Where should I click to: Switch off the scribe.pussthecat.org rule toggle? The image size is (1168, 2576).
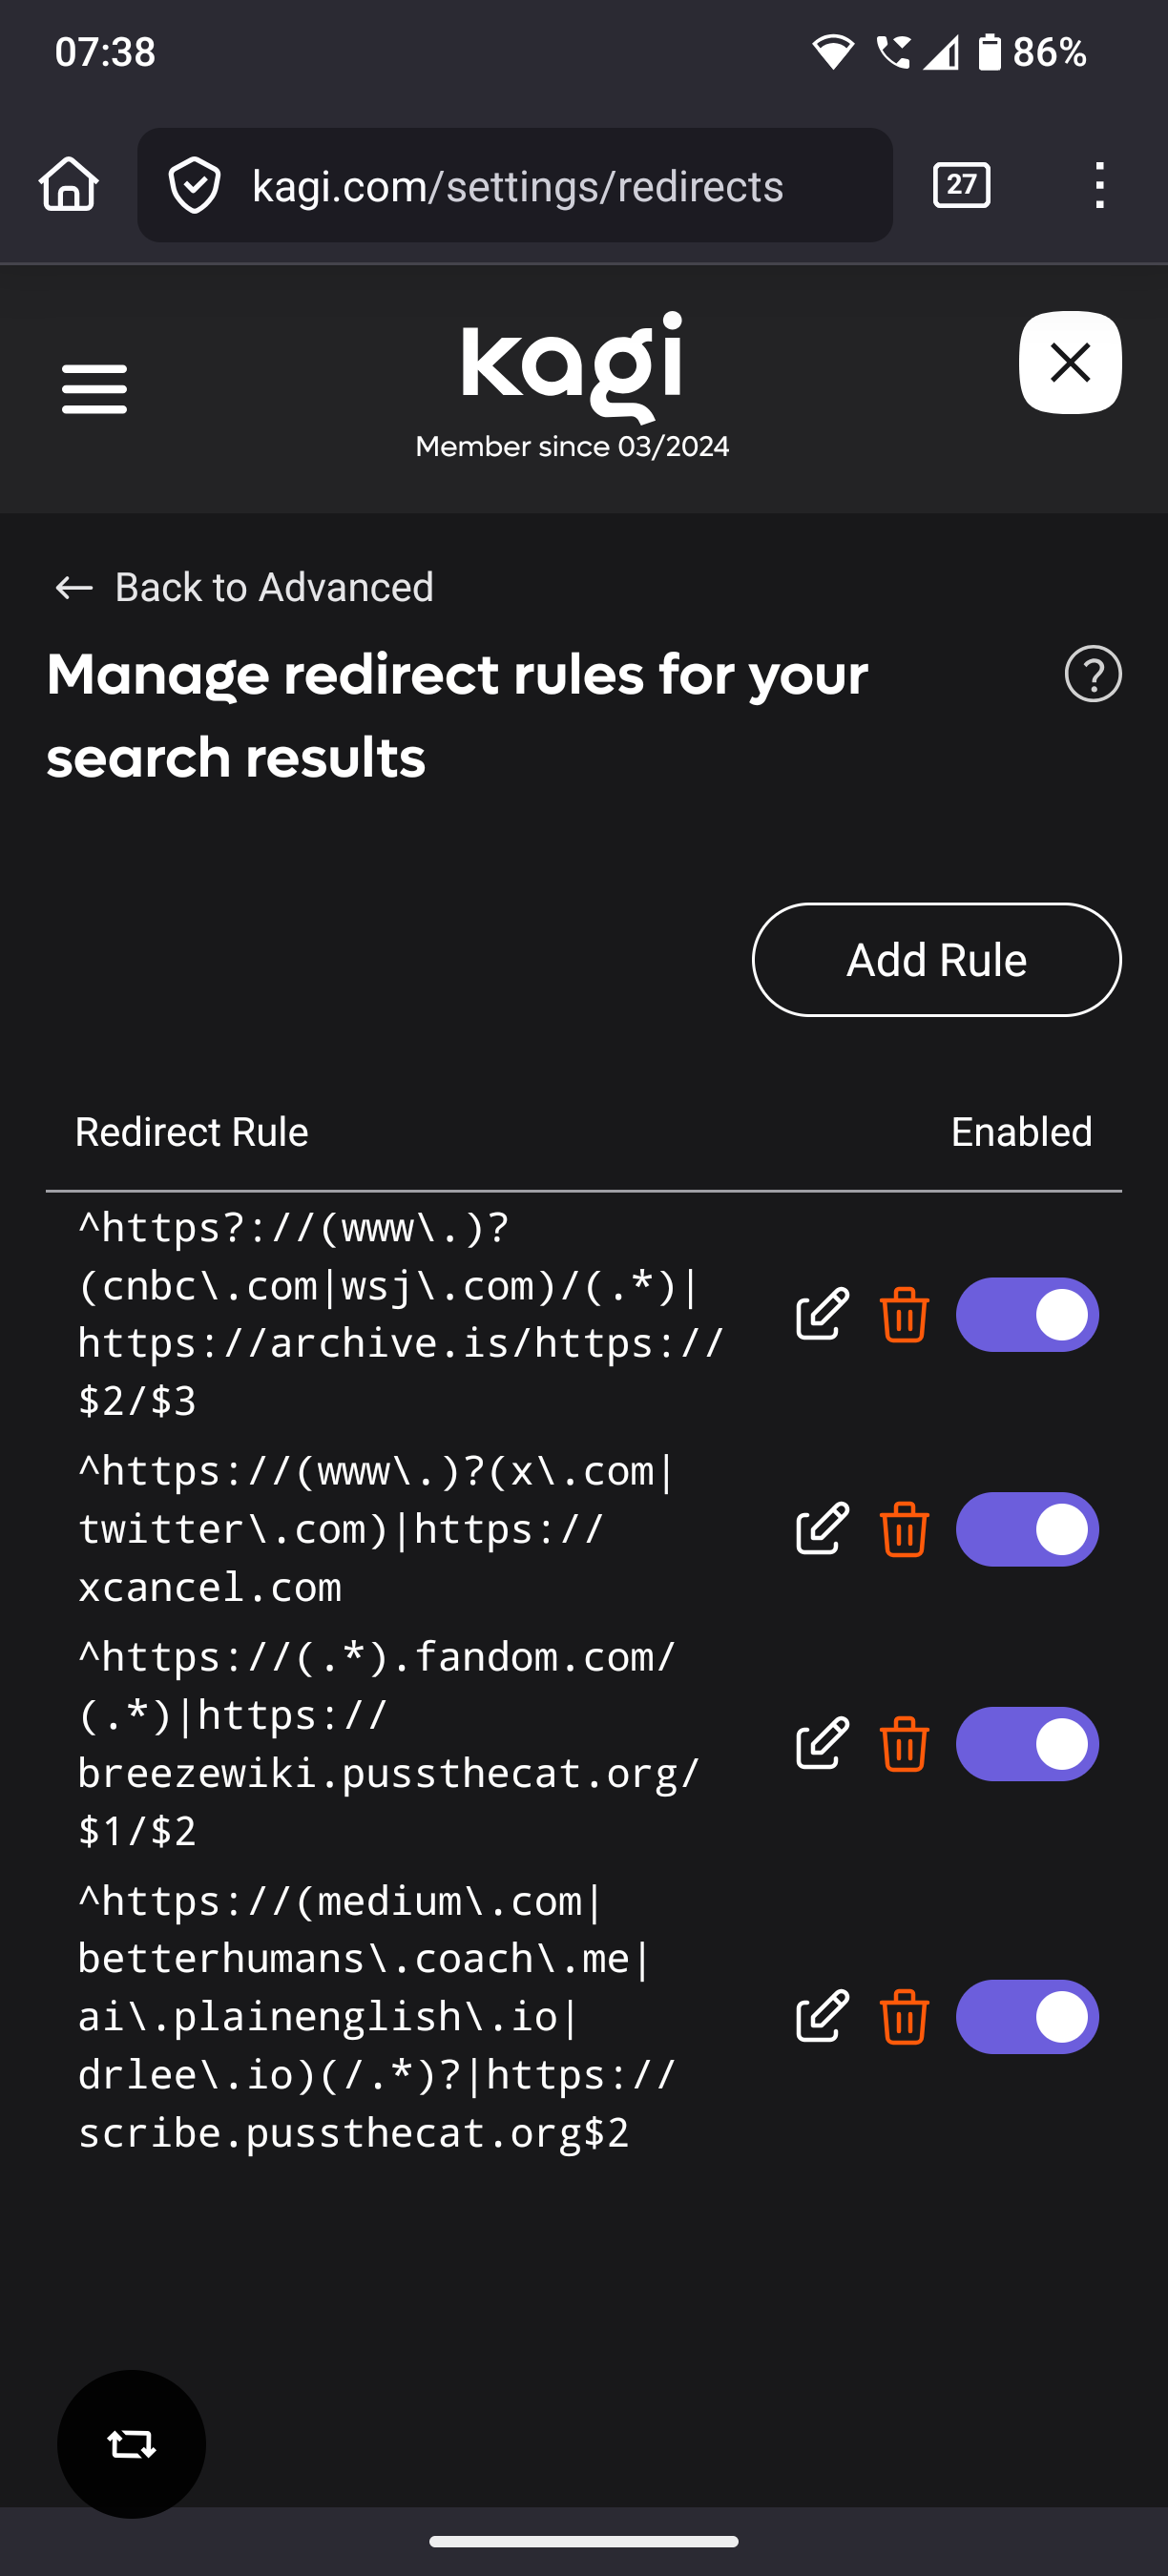(1027, 2016)
